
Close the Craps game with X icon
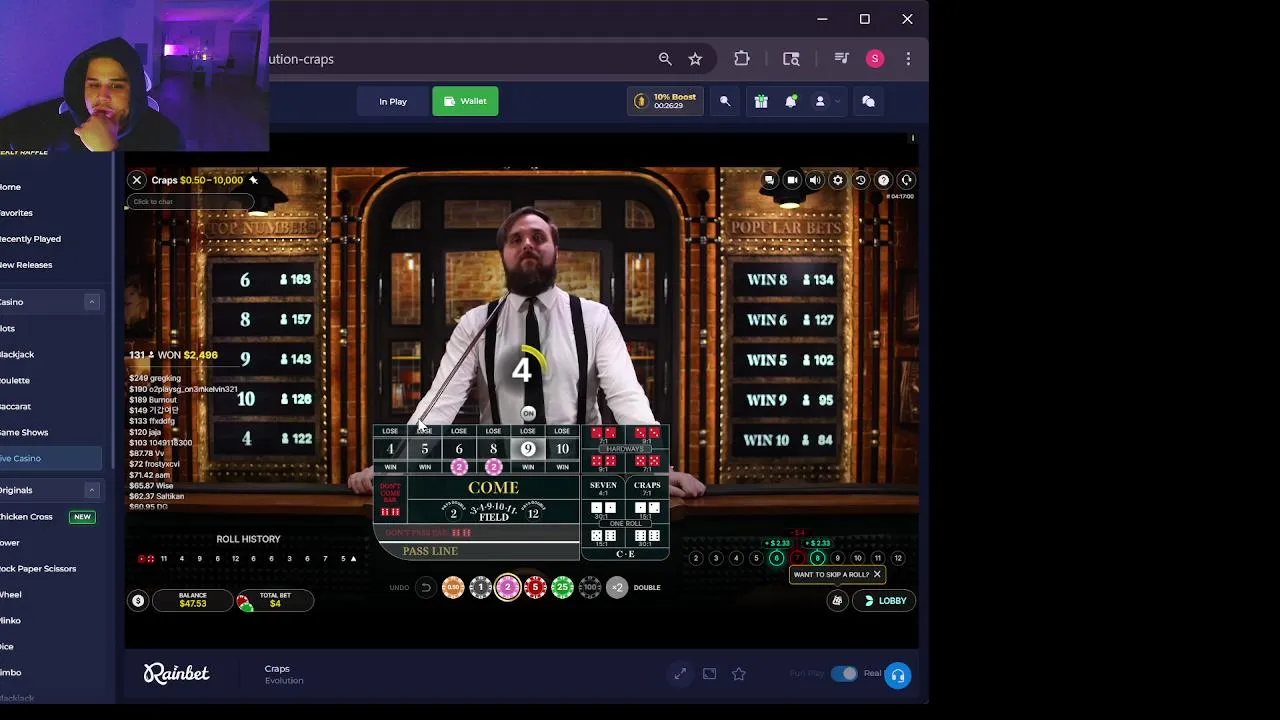click(x=137, y=180)
